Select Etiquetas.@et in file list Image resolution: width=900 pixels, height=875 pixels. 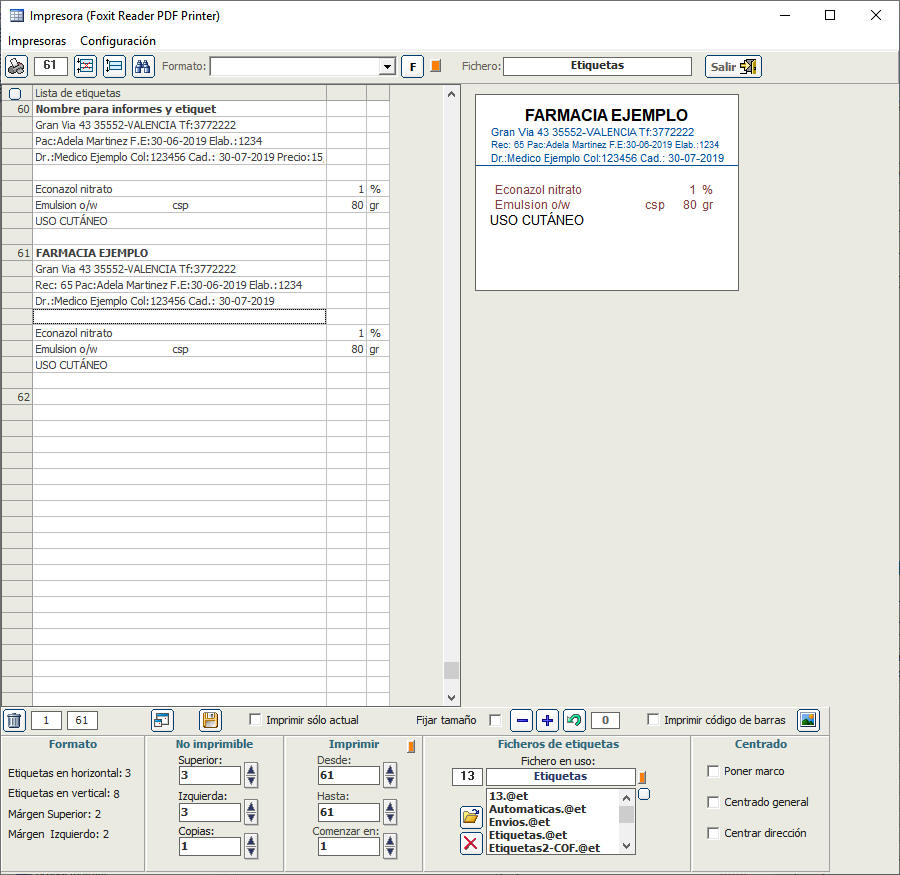(528, 835)
